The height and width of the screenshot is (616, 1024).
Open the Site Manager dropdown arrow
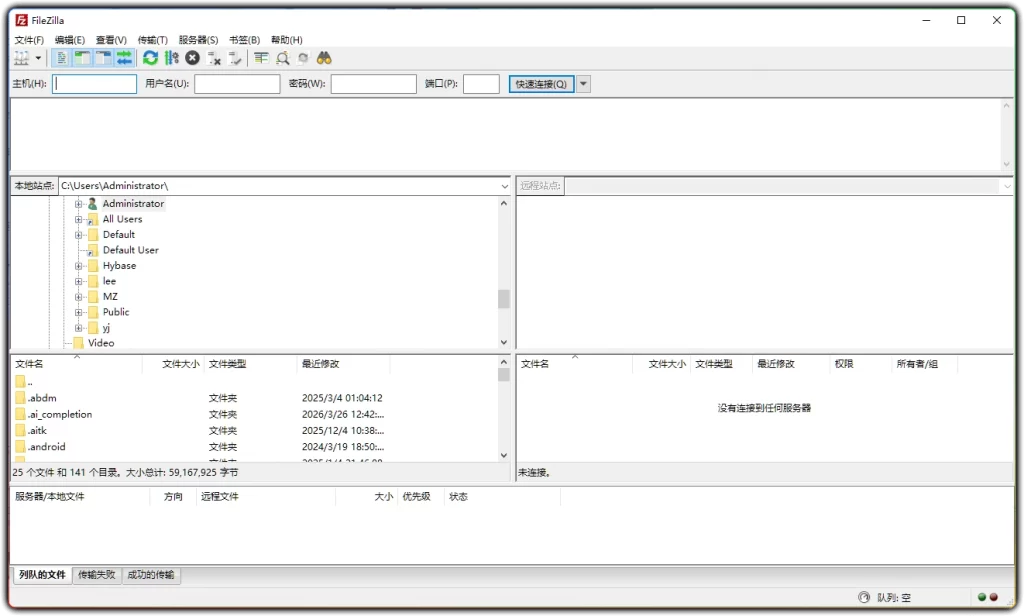36,57
